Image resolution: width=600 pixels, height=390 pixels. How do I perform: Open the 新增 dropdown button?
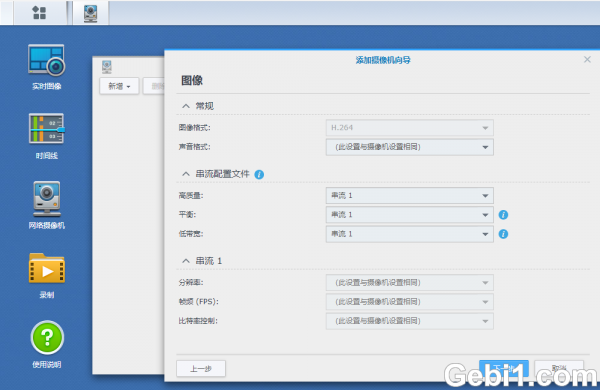click(119, 86)
